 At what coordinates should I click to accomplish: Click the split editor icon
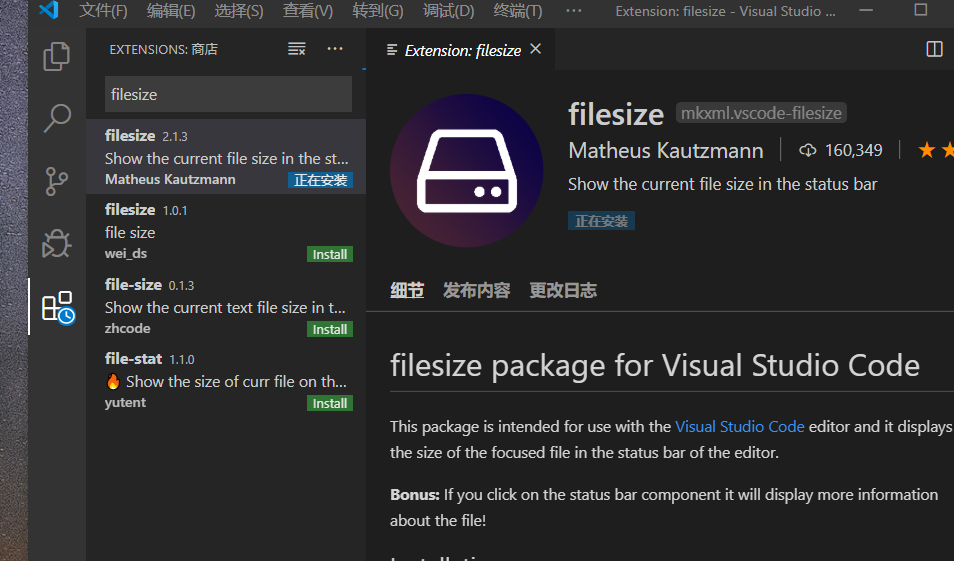click(934, 49)
